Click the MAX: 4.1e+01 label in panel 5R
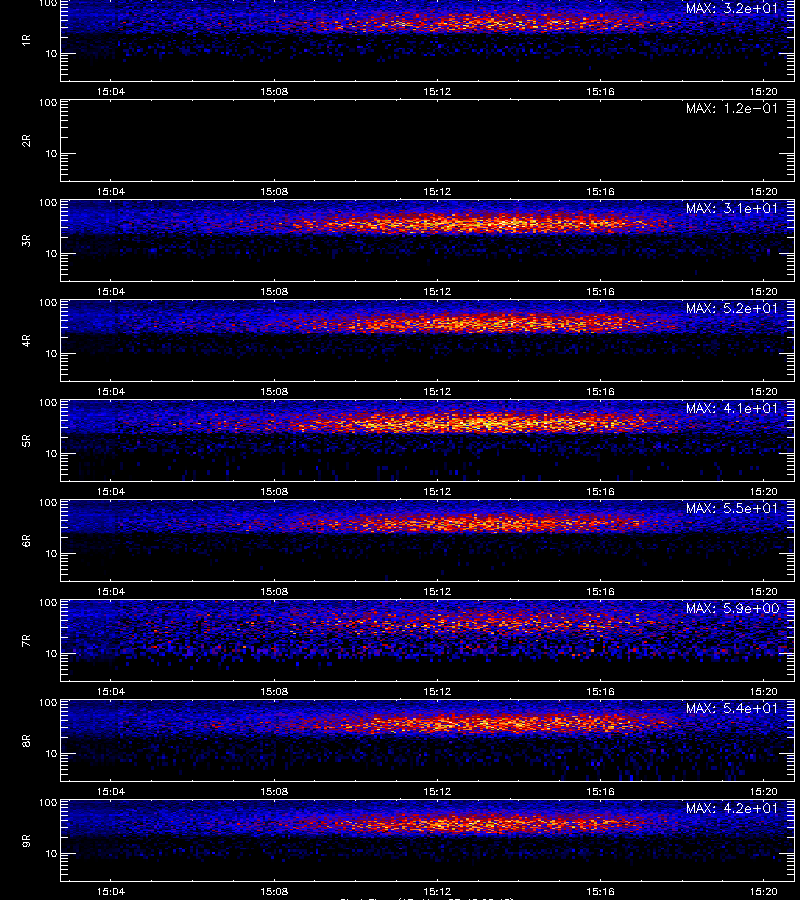This screenshot has height=900, width=800. pos(732,408)
